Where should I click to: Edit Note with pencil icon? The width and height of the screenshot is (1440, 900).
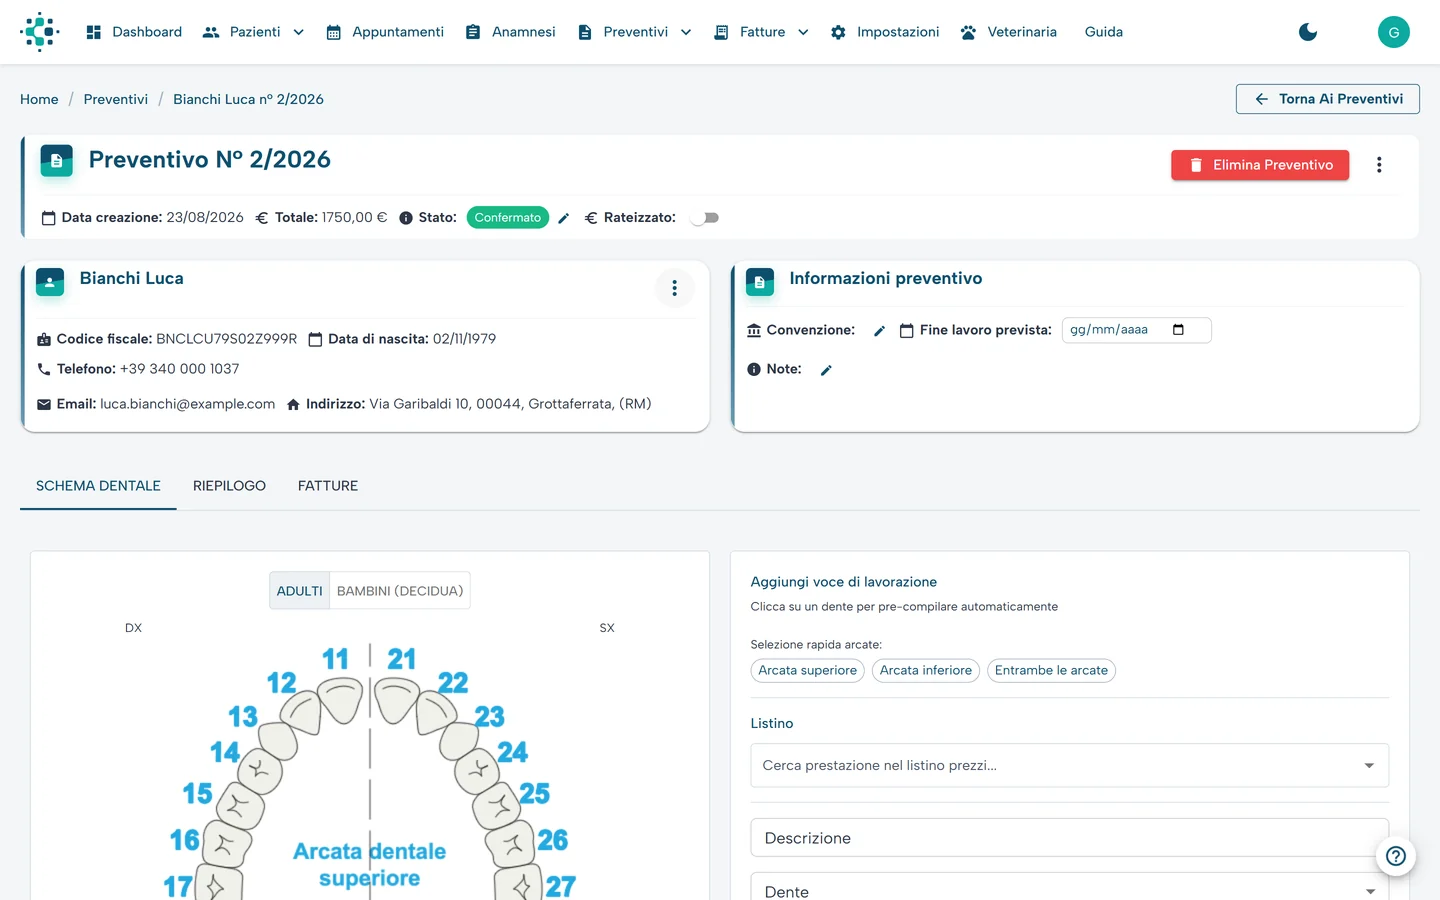(x=826, y=370)
